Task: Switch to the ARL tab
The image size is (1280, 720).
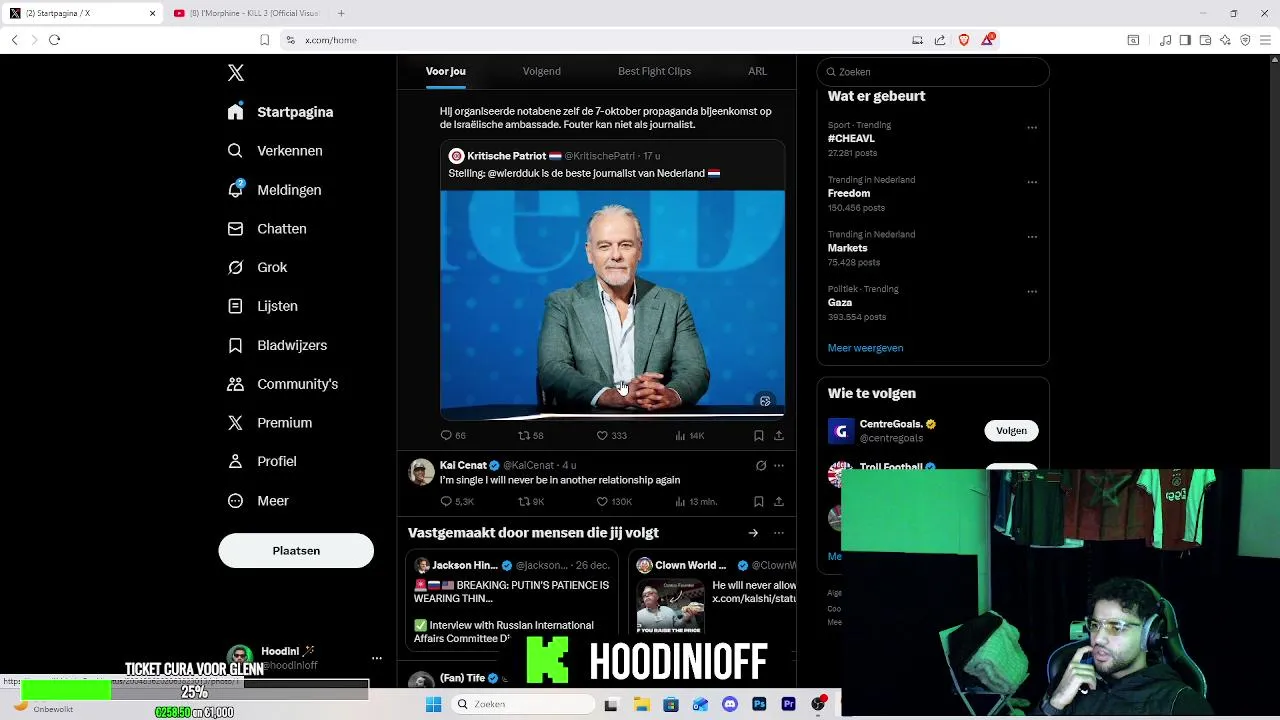Action: [x=757, y=71]
